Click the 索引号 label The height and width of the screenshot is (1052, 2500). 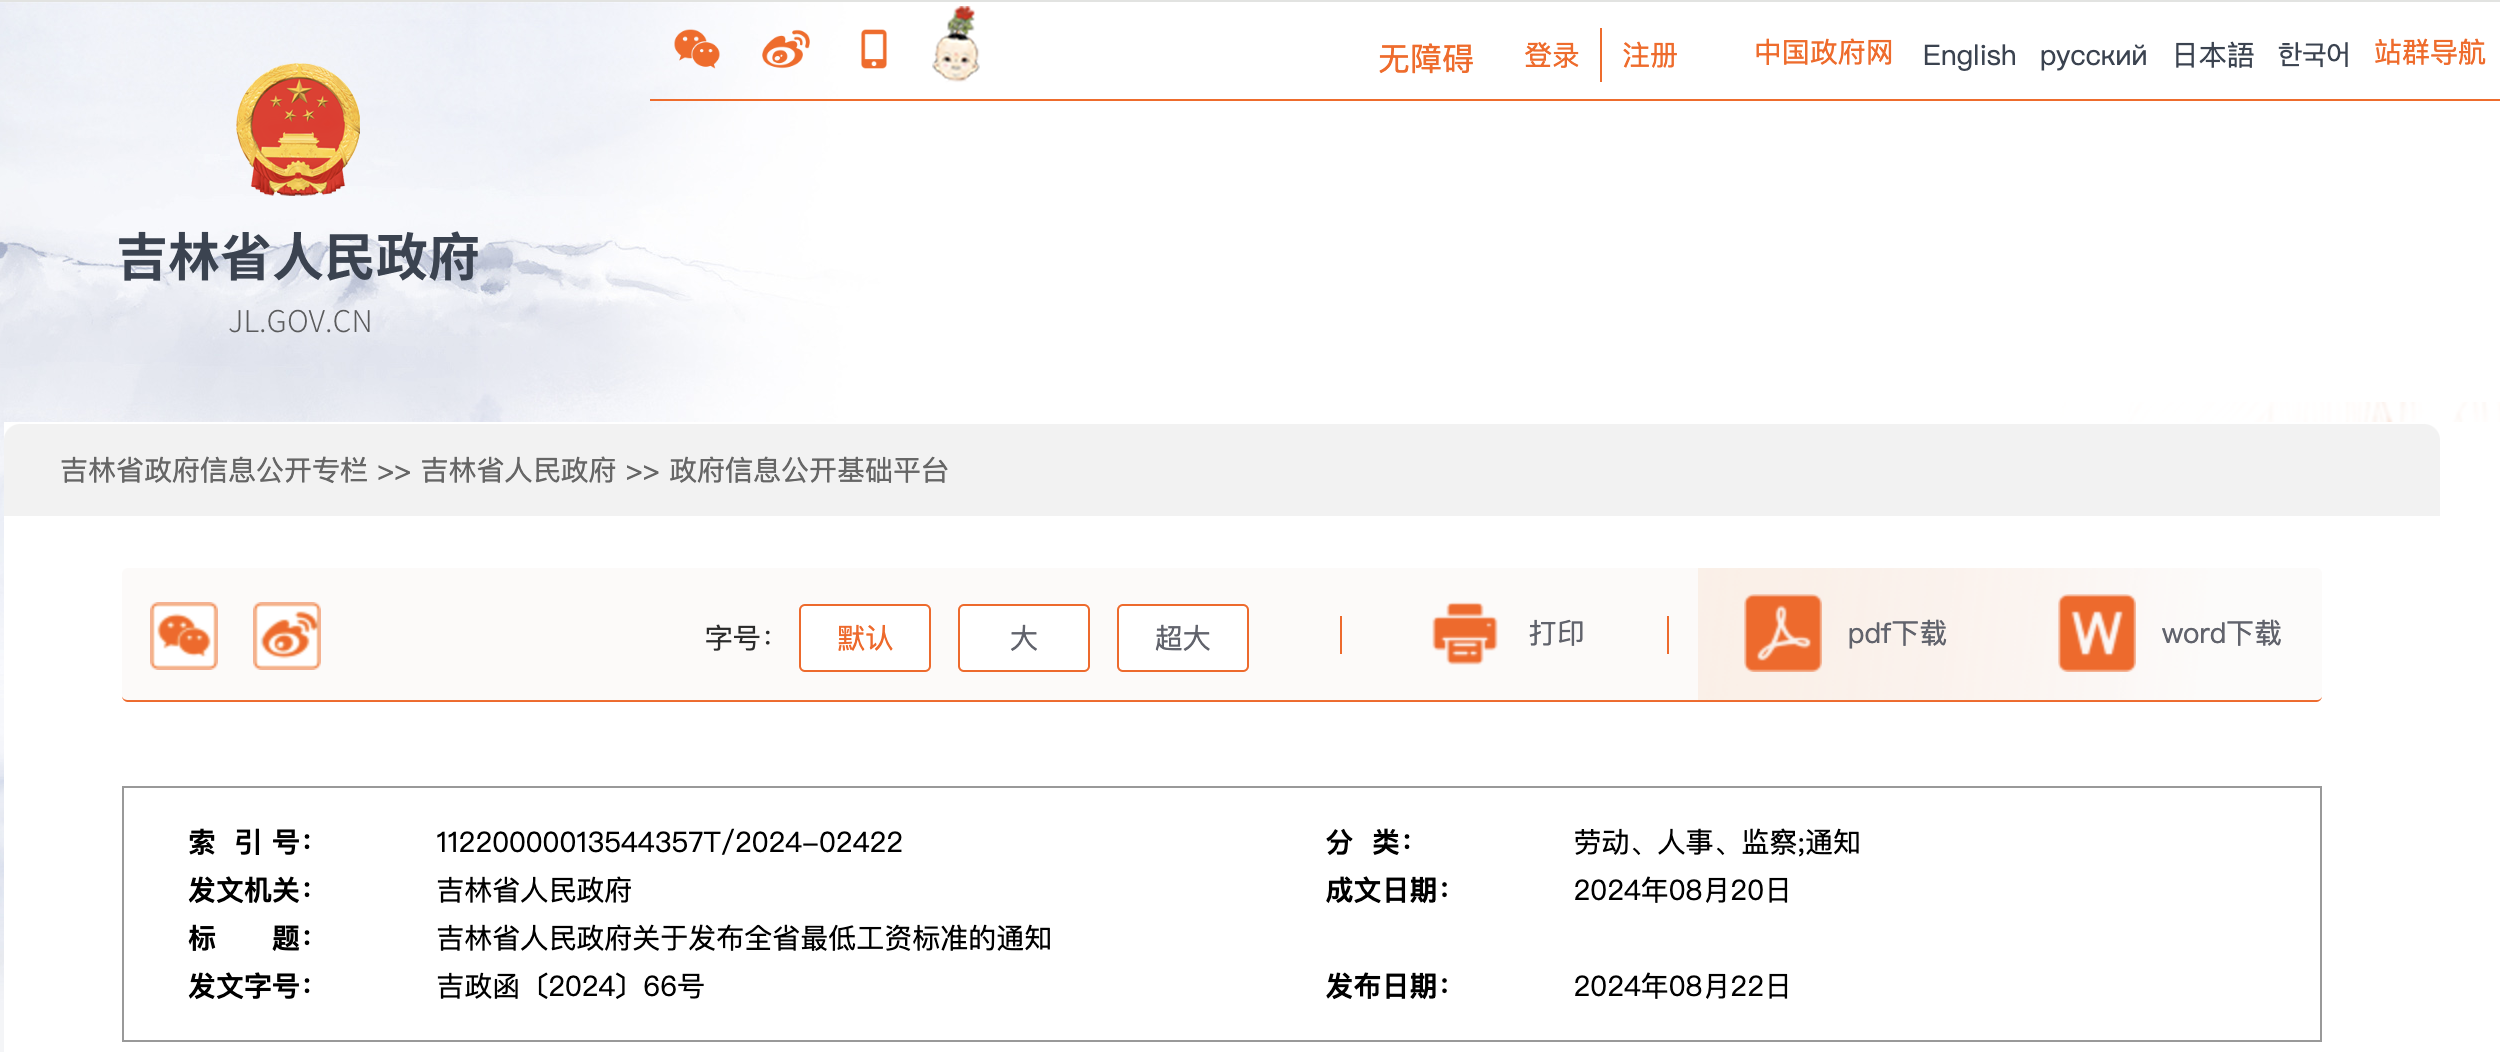tap(250, 842)
